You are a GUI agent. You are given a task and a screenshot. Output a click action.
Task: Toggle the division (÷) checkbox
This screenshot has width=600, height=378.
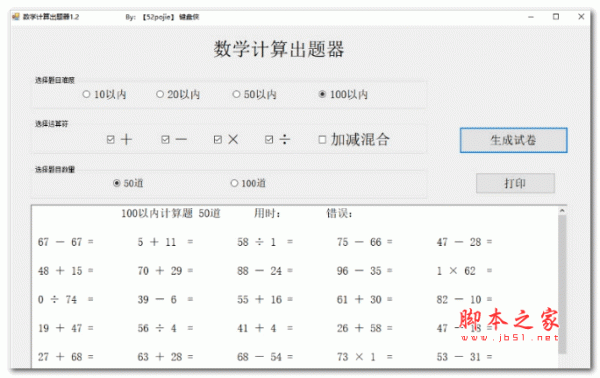click(x=278, y=140)
